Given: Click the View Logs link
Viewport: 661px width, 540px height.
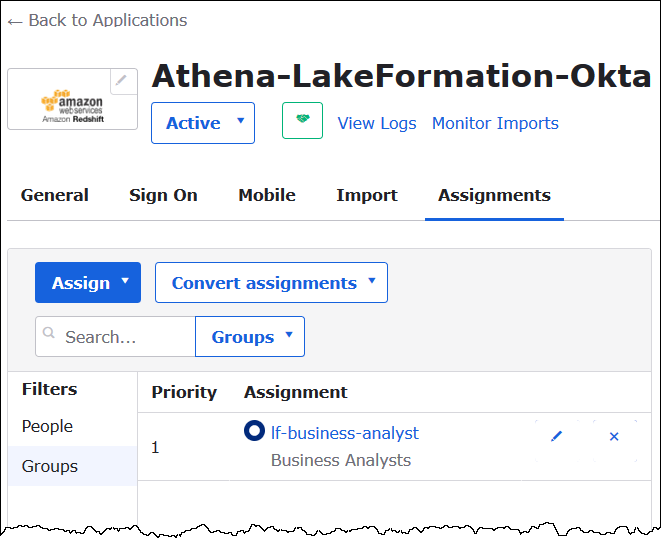Looking at the screenshot, I should click(376, 123).
